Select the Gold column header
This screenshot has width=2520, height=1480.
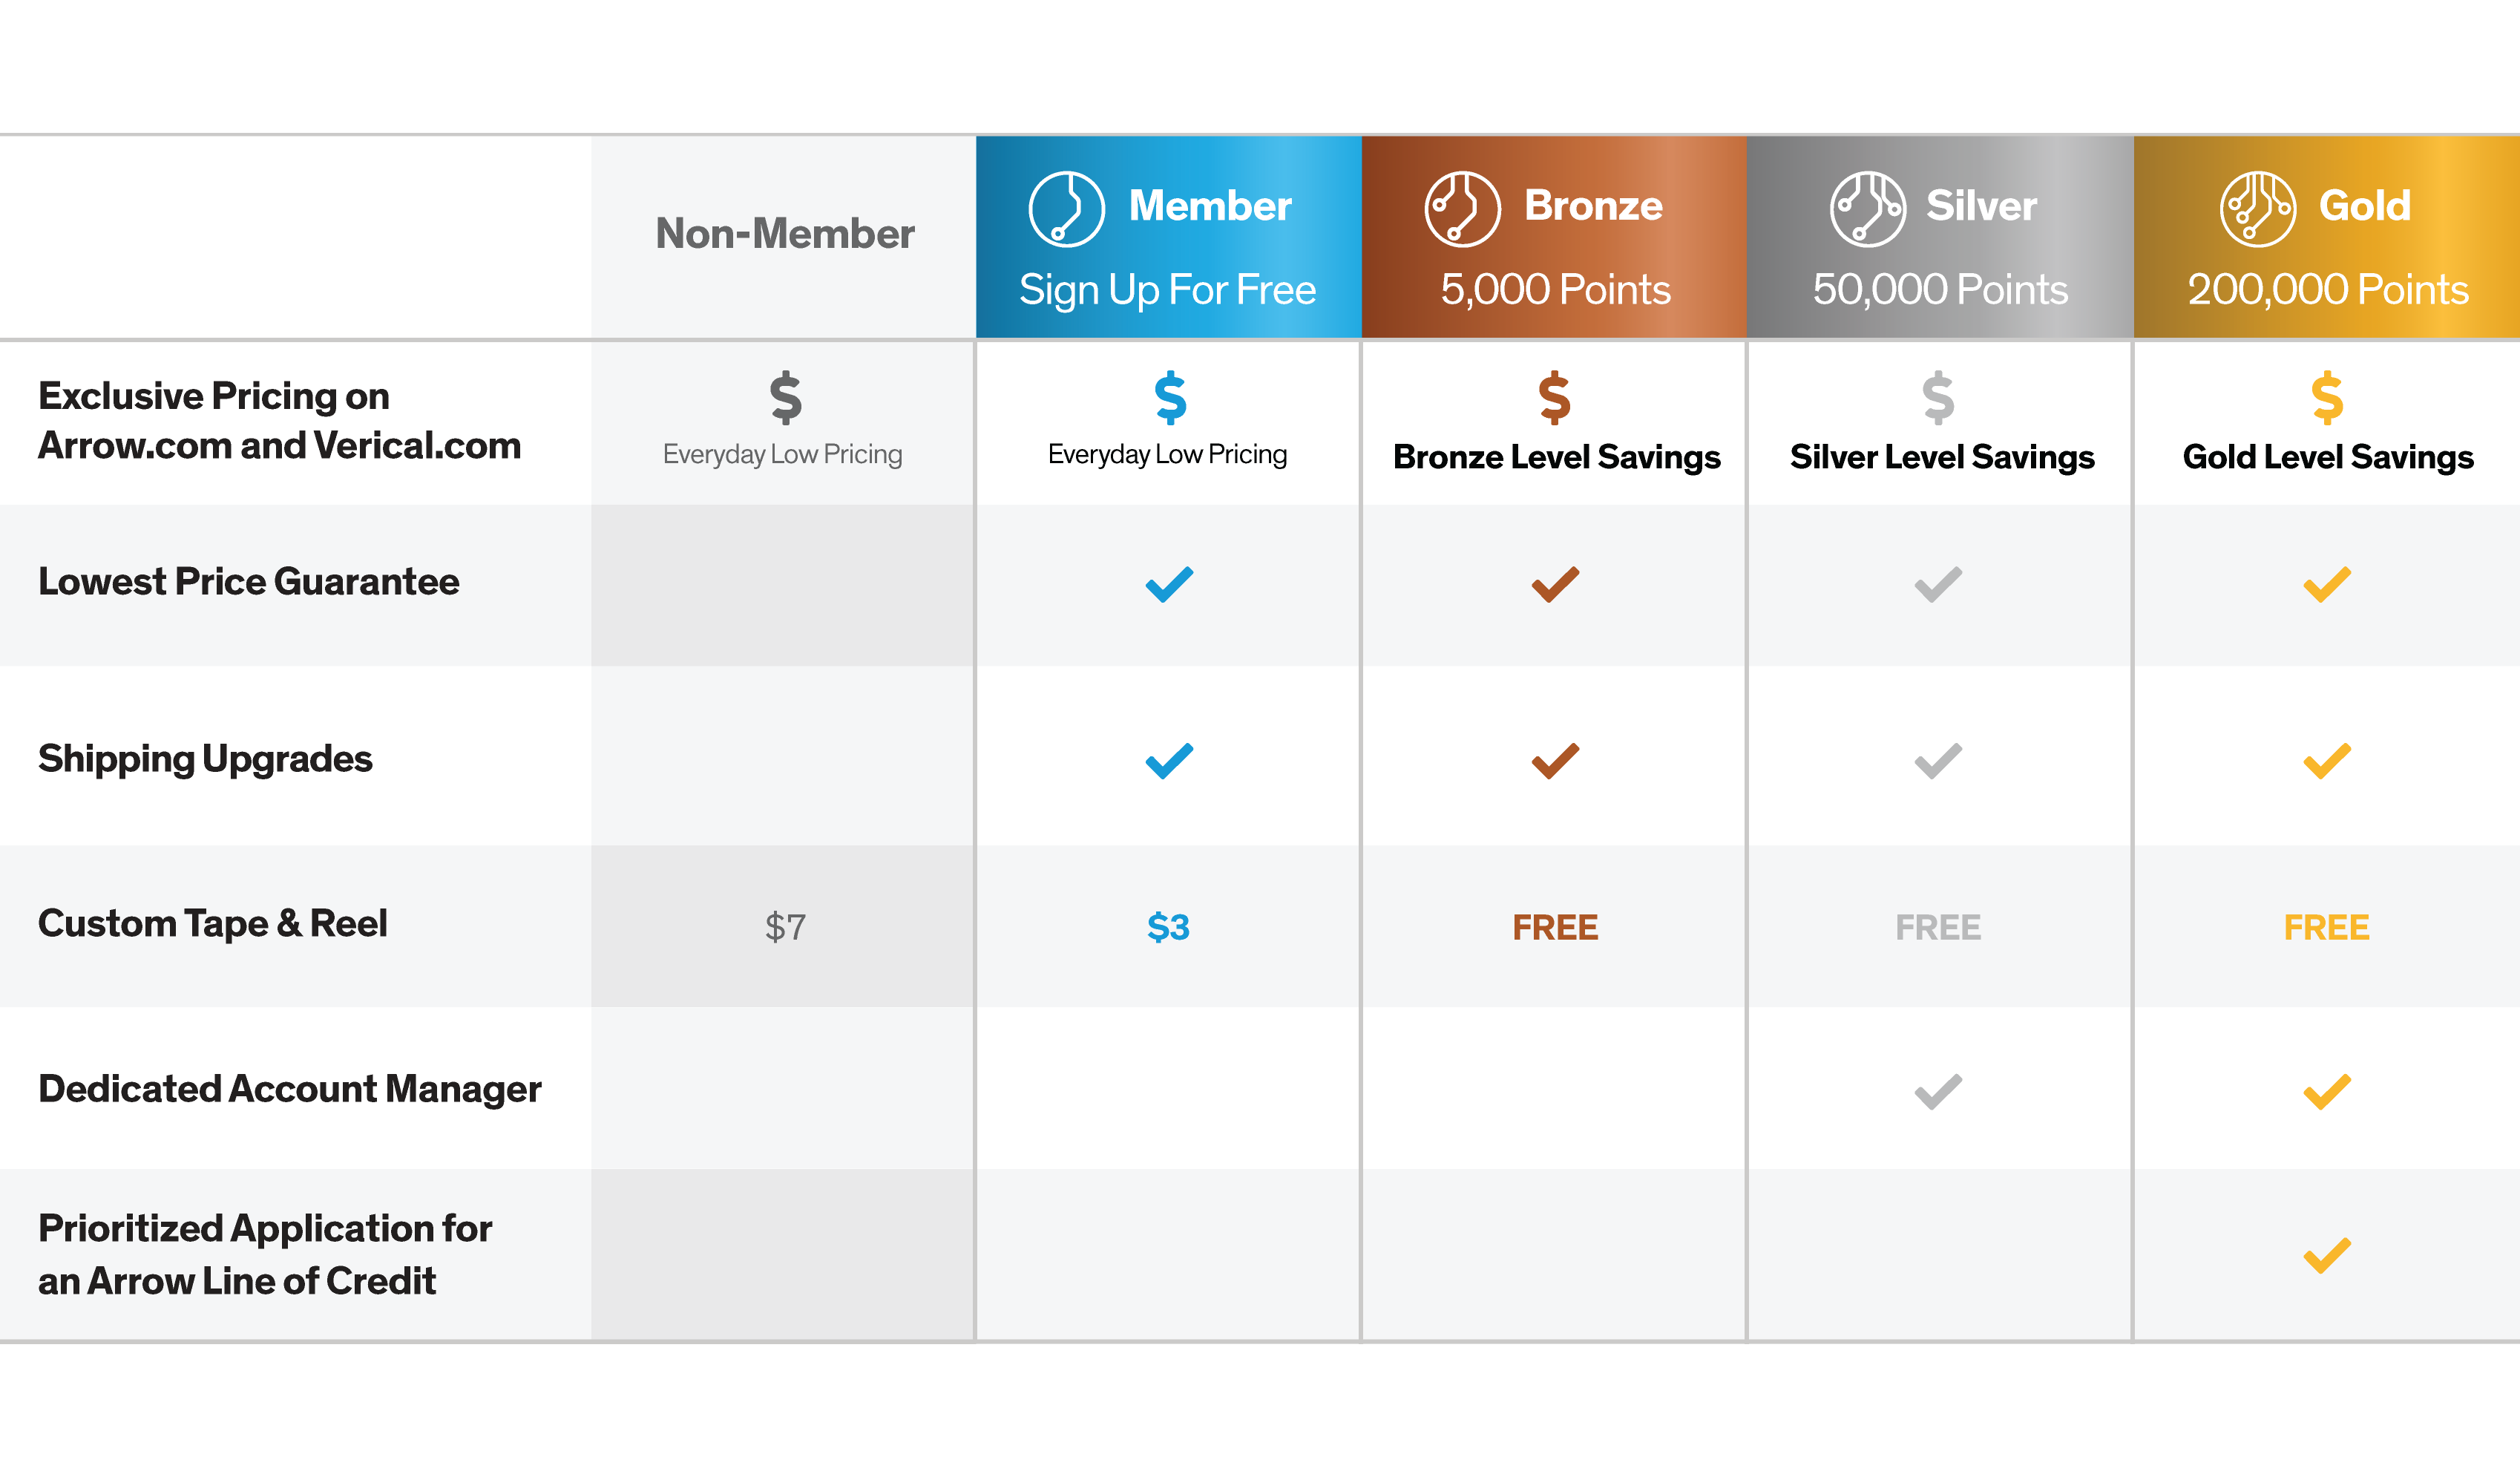2327,237
